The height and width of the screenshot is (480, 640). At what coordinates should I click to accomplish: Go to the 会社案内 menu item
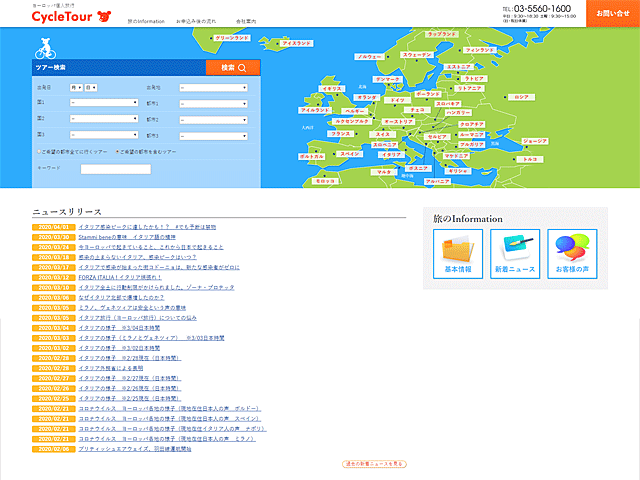point(245,20)
